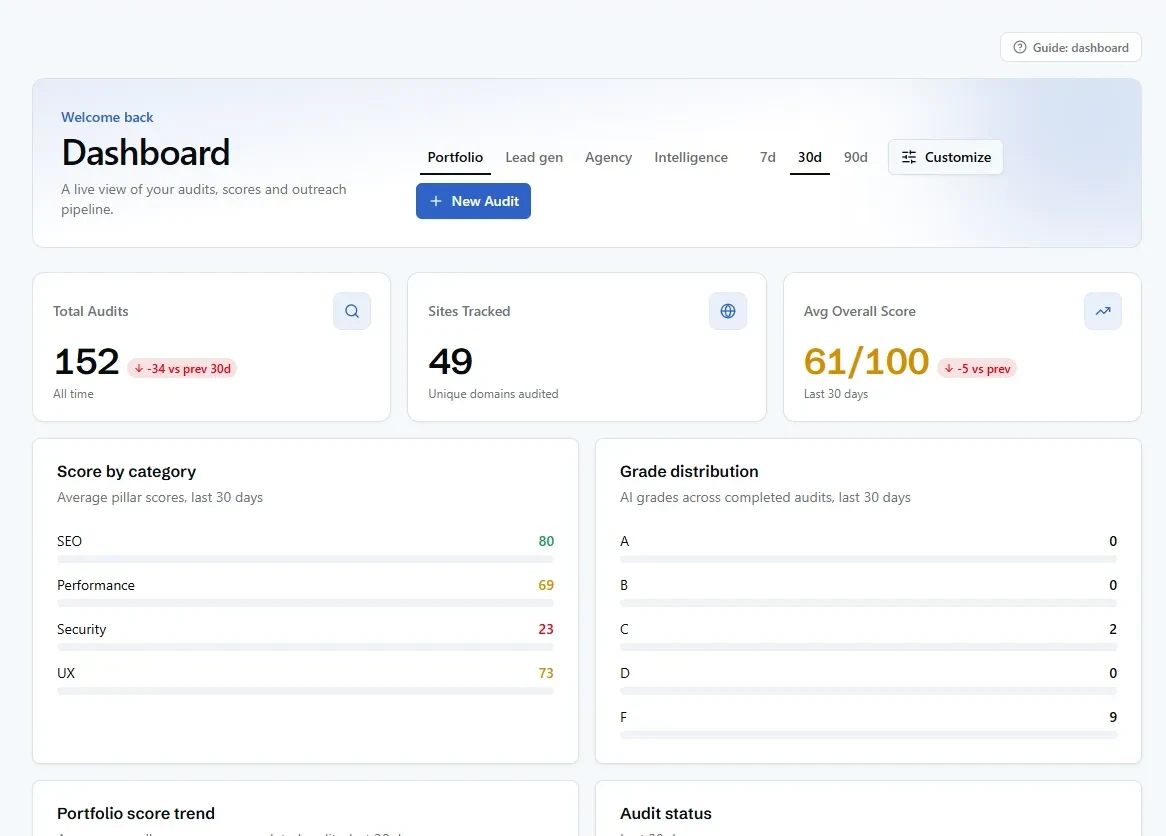Open the Customize dashboard options
1166x836 pixels.
pos(945,157)
